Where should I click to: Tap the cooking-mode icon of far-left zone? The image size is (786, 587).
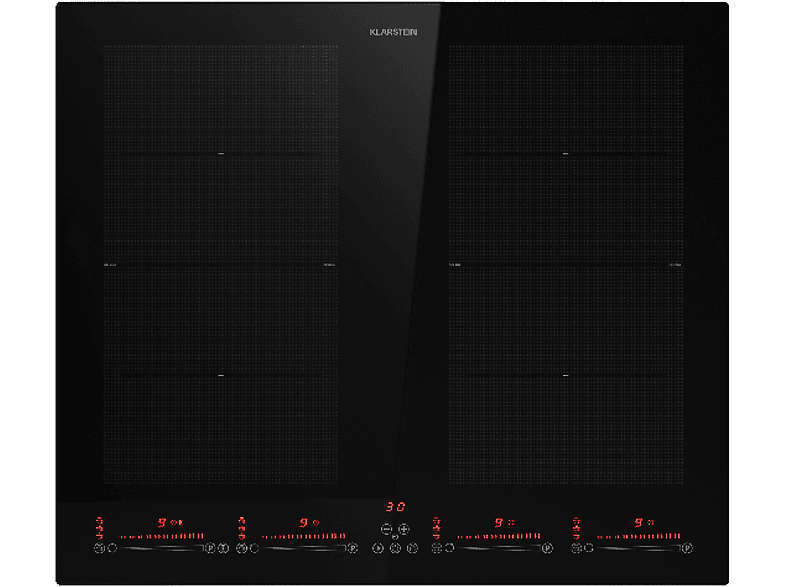point(99,548)
